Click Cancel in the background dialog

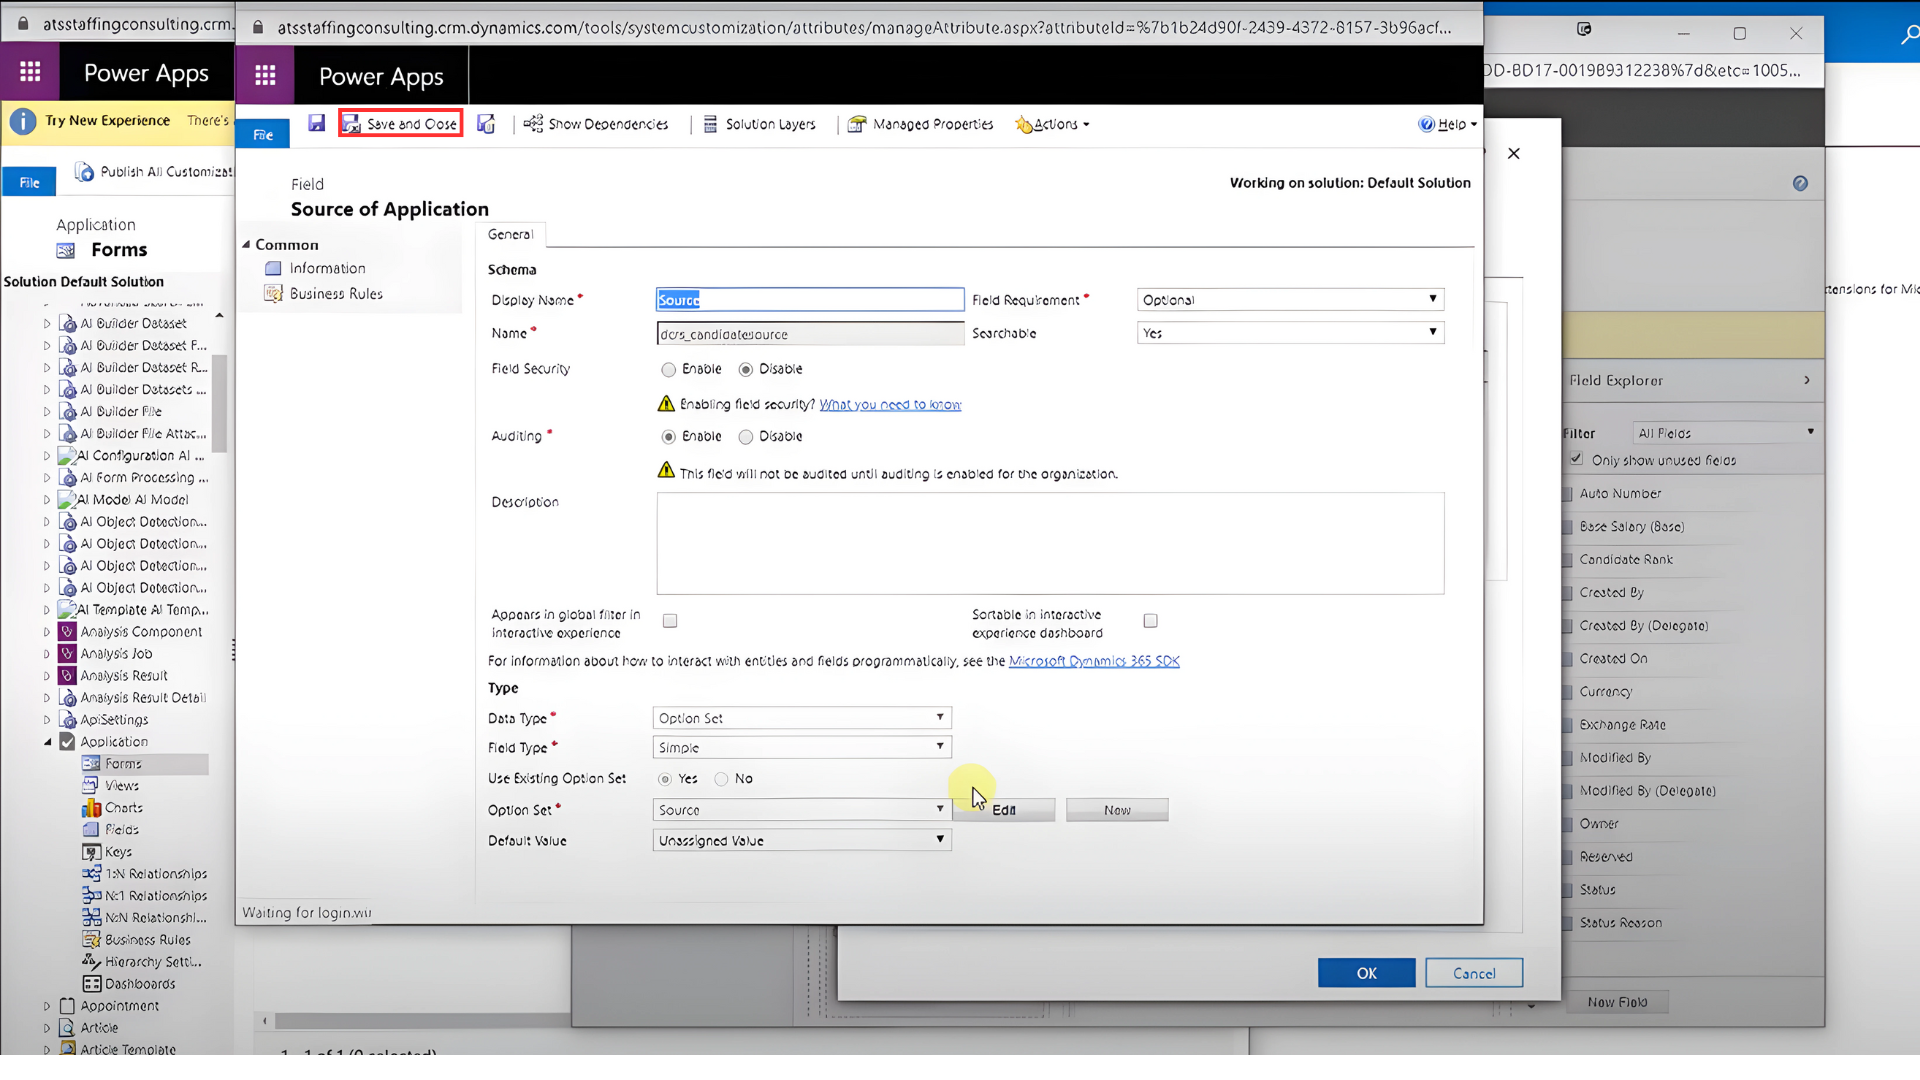1474,973
